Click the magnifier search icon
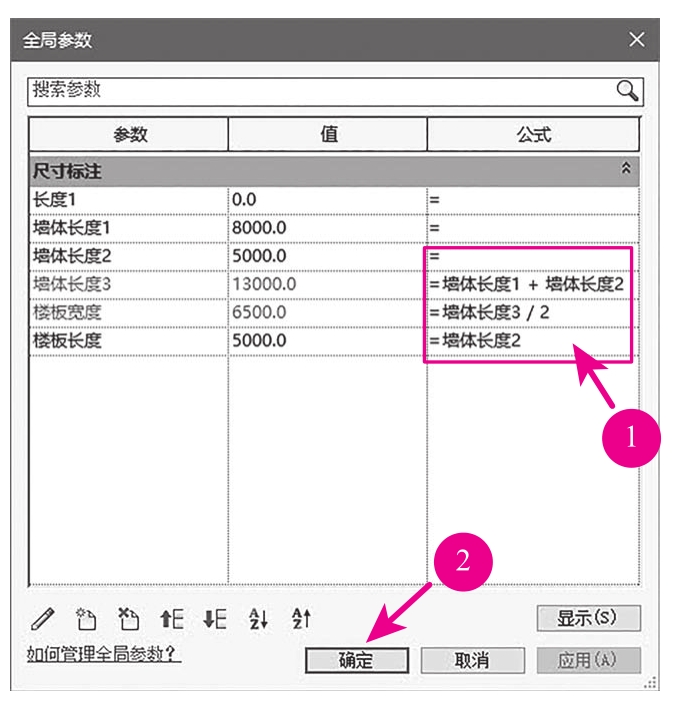Screen dimensions: 674x704 [627, 91]
